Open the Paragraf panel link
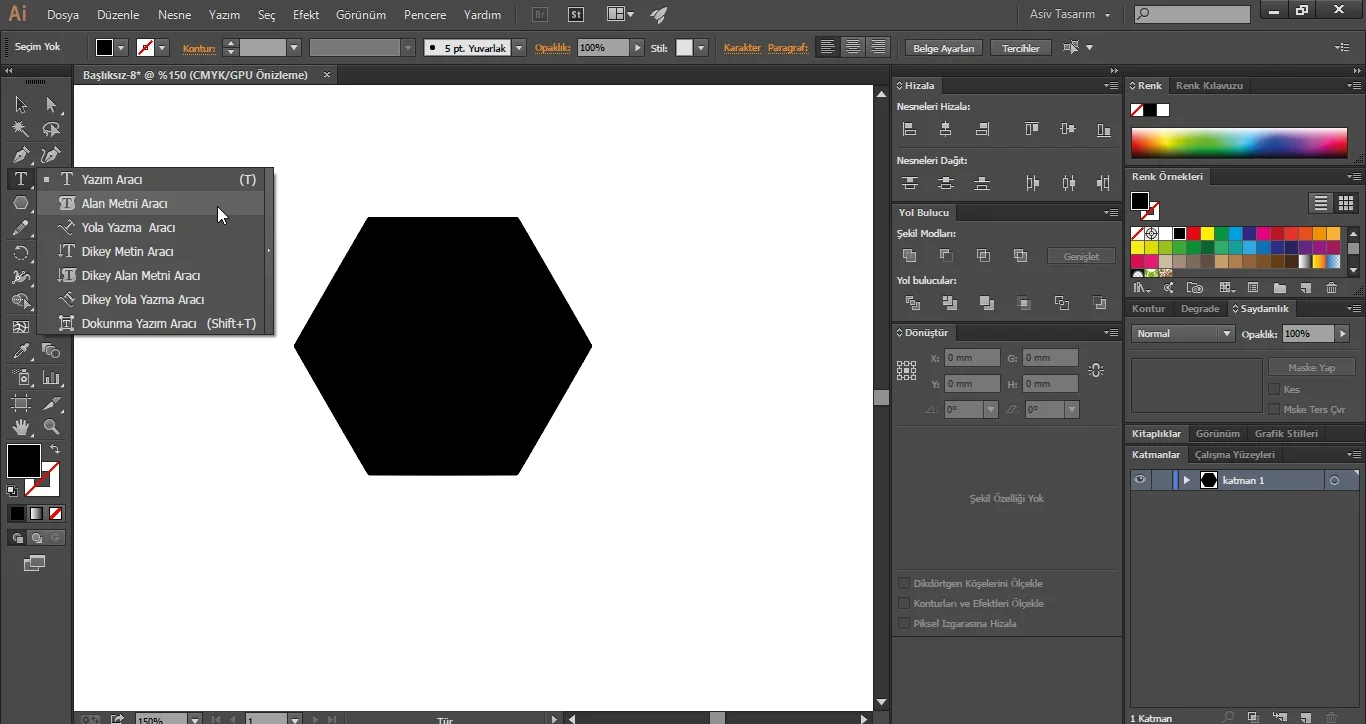This screenshot has height=724, width=1366. point(789,48)
